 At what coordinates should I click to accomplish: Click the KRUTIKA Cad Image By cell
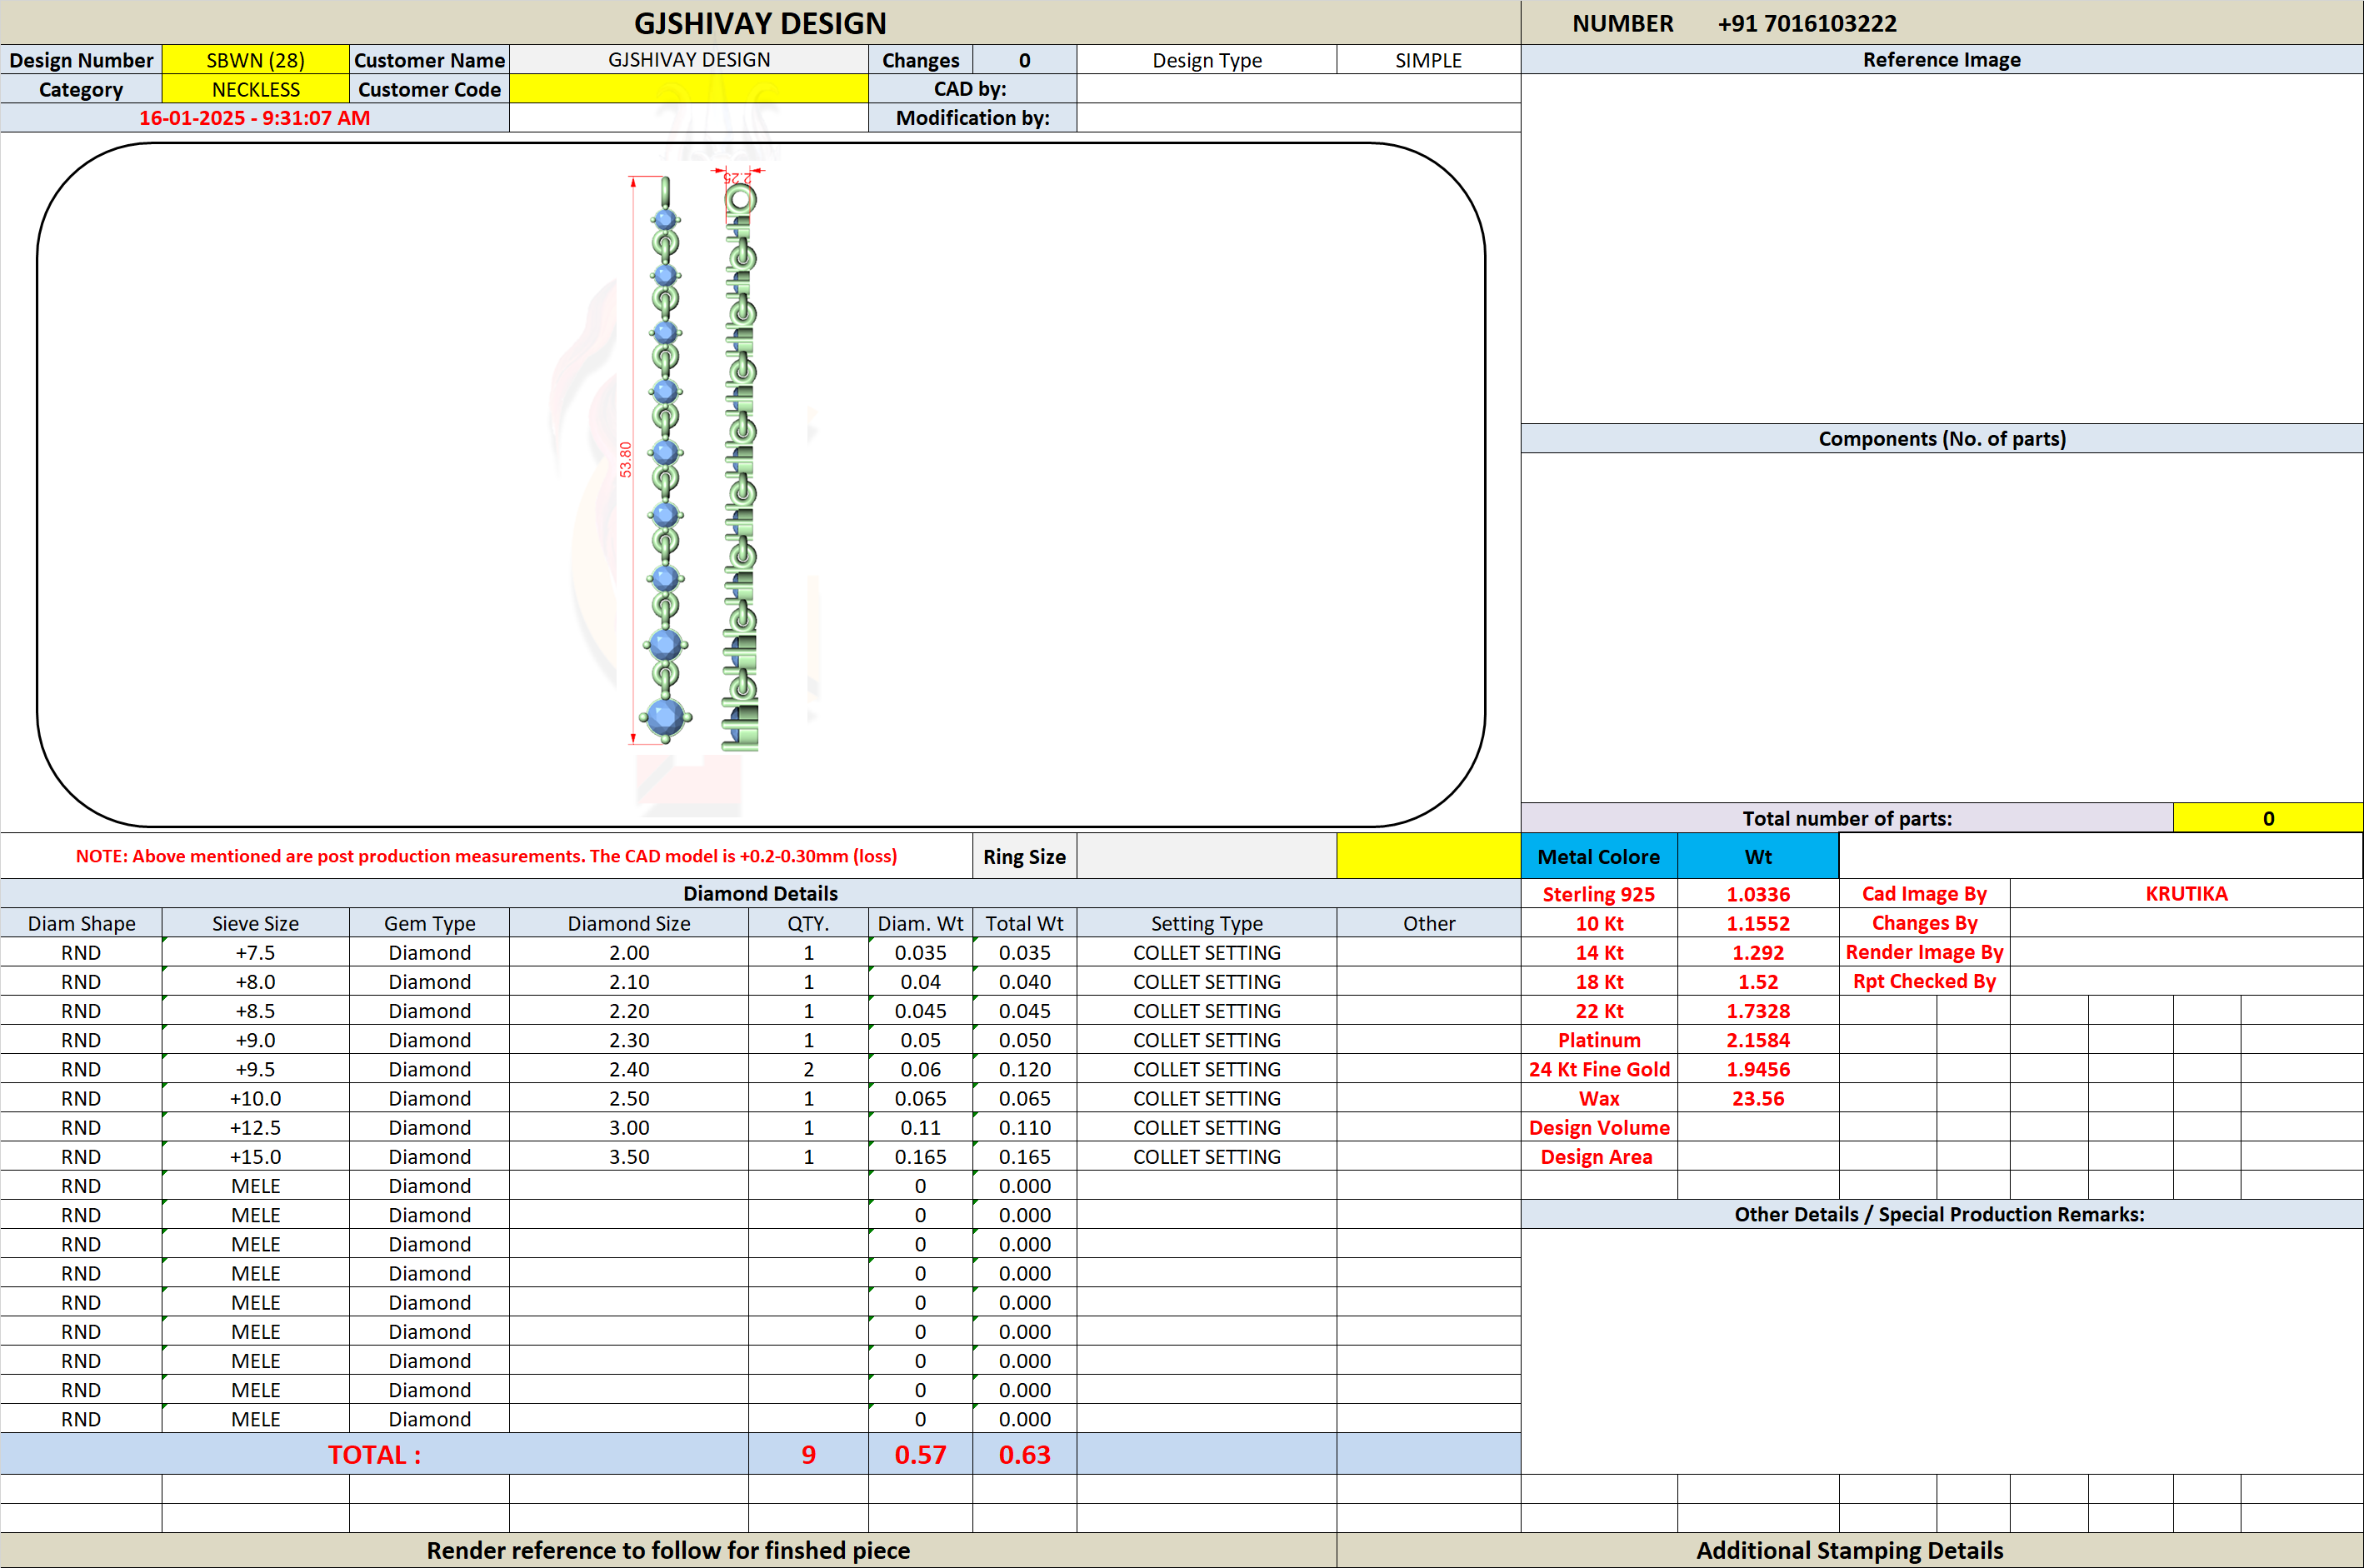click(x=2186, y=893)
